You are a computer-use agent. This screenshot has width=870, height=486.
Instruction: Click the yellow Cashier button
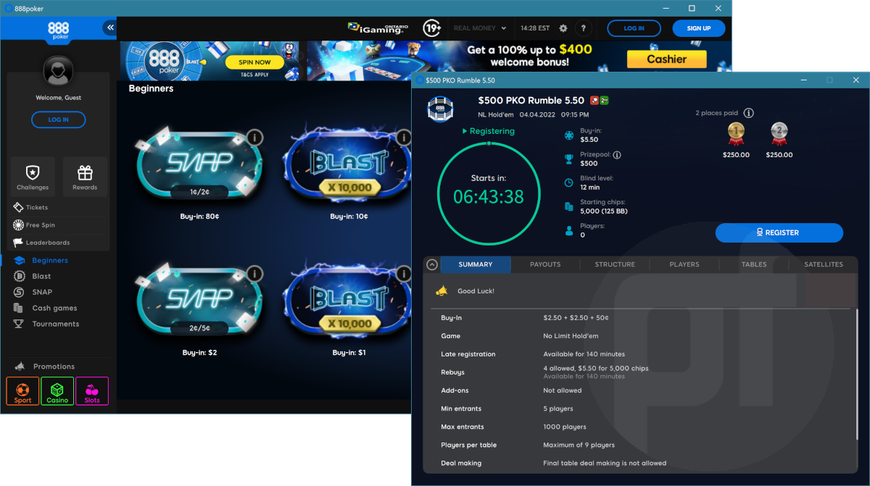[x=666, y=59]
